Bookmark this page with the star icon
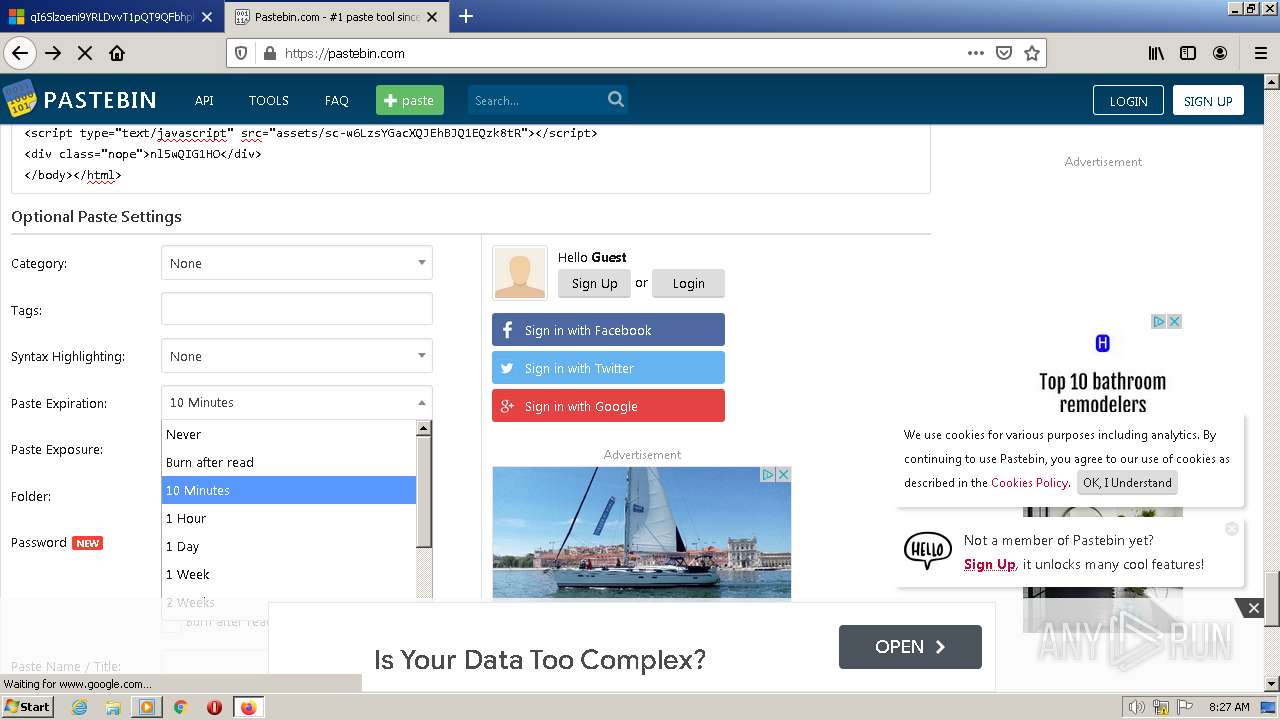This screenshot has height=720, width=1280. click(x=1032, y=53)
